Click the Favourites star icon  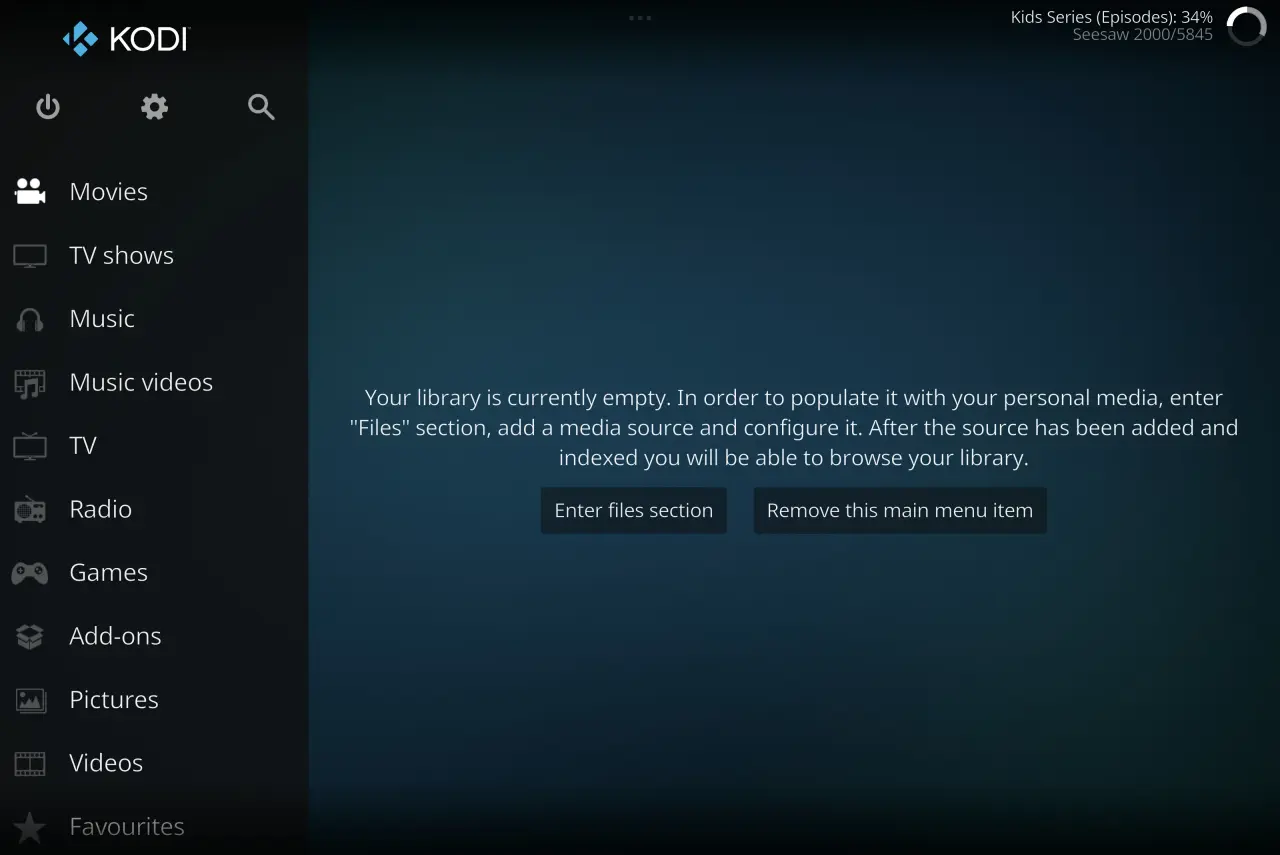(30, 827)
